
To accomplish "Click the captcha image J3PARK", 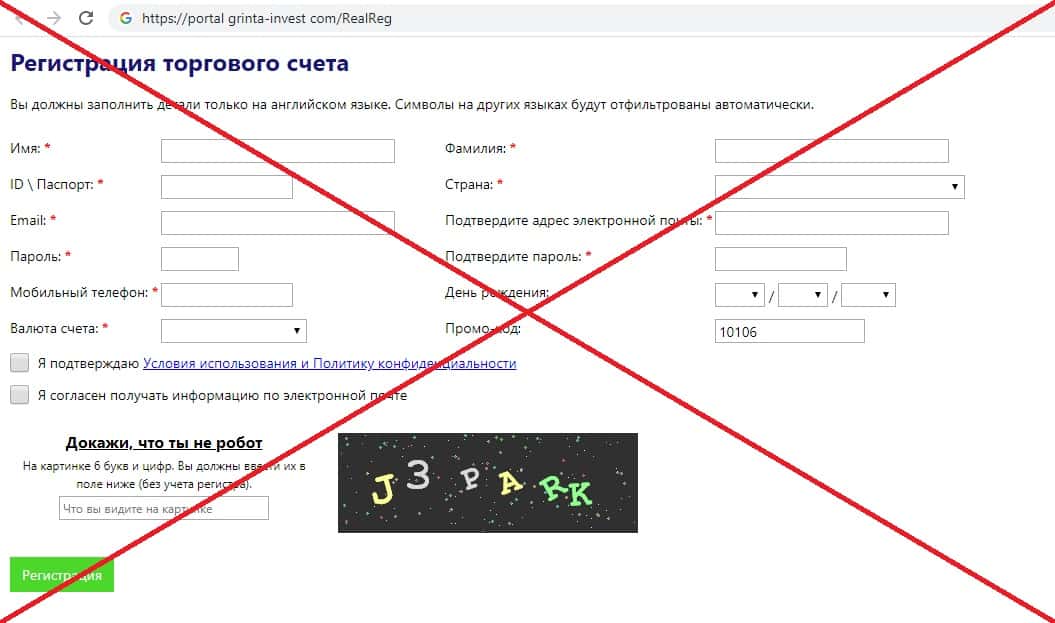I will point(488,483).
